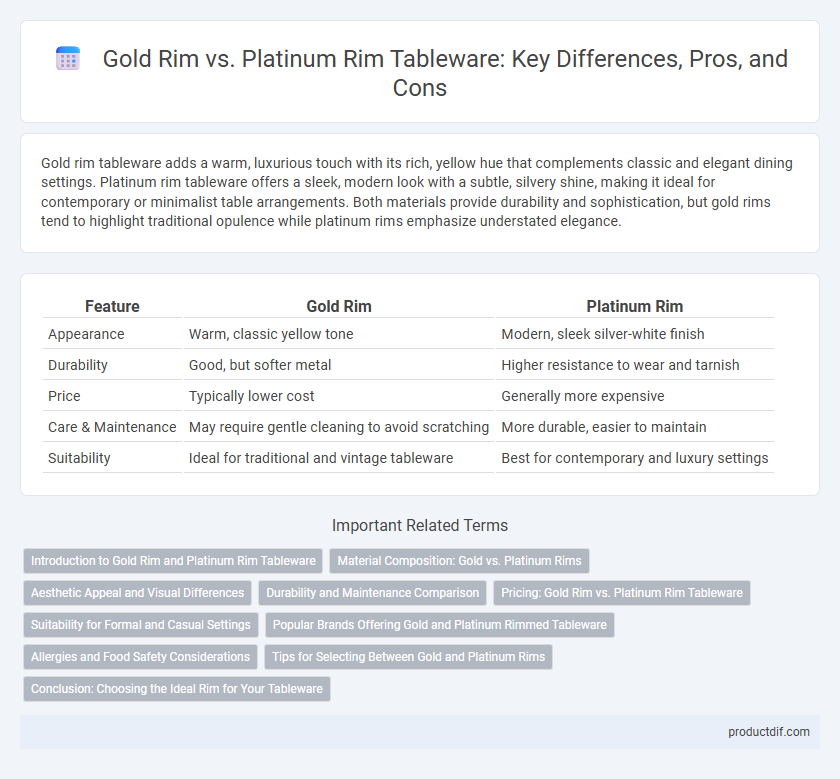
Task: Click 'Best for contemporary and luxury settings' cell
Action: click(635, 458)
